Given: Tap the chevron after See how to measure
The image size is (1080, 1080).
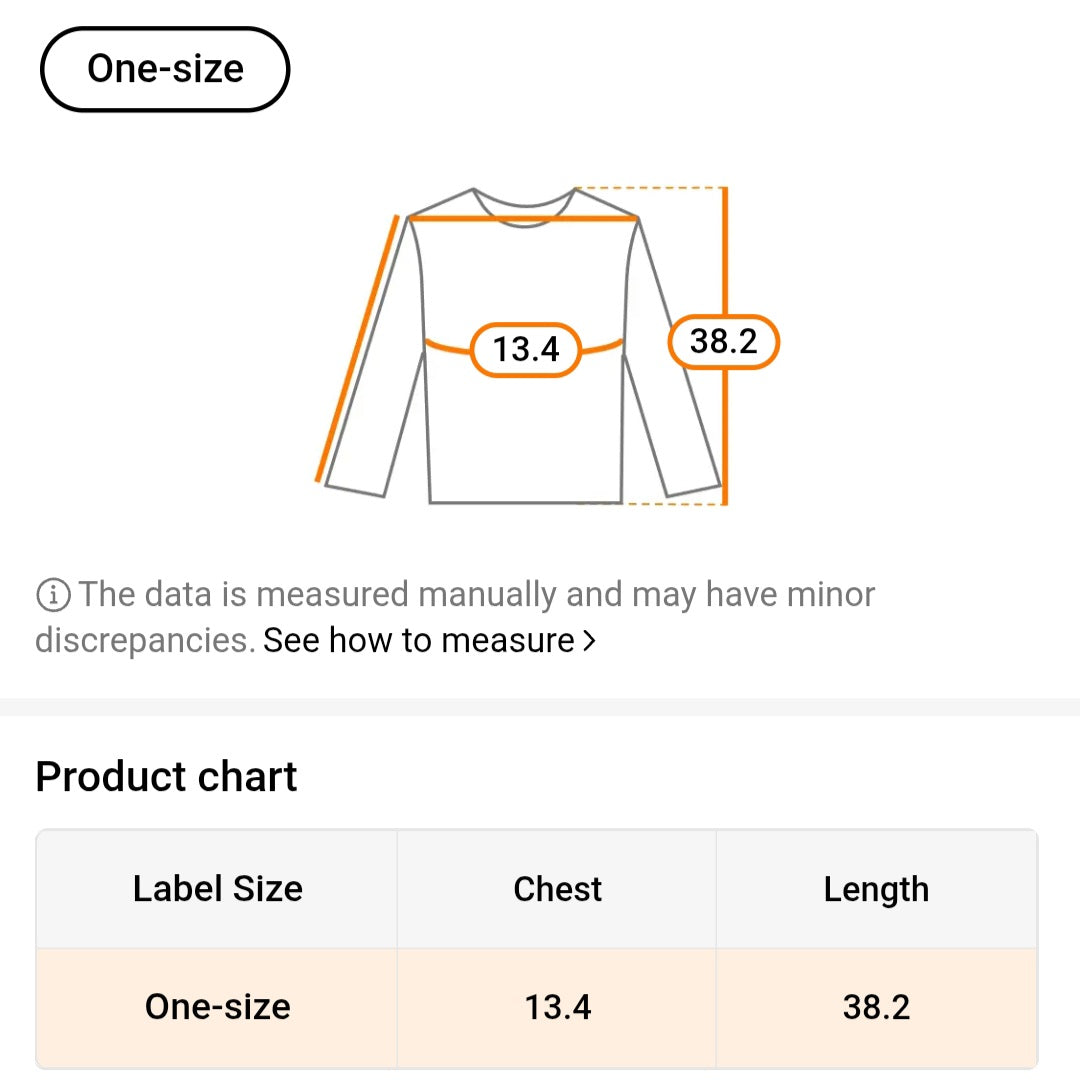Looking at the screenshot, I should pyautogui.click(x=589, y=640).
